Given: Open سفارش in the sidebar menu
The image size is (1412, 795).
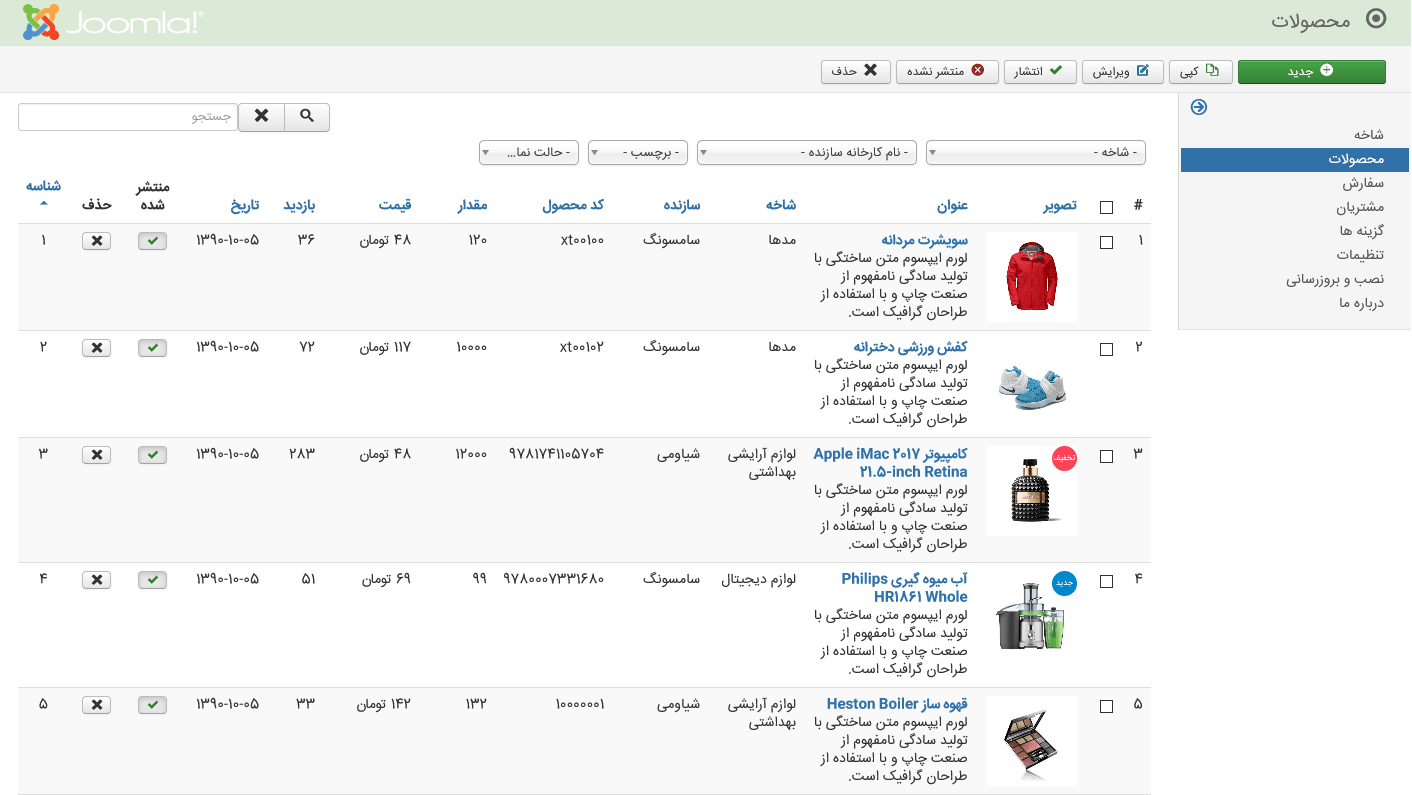Looking at the screenshot, I should 1363,184.
